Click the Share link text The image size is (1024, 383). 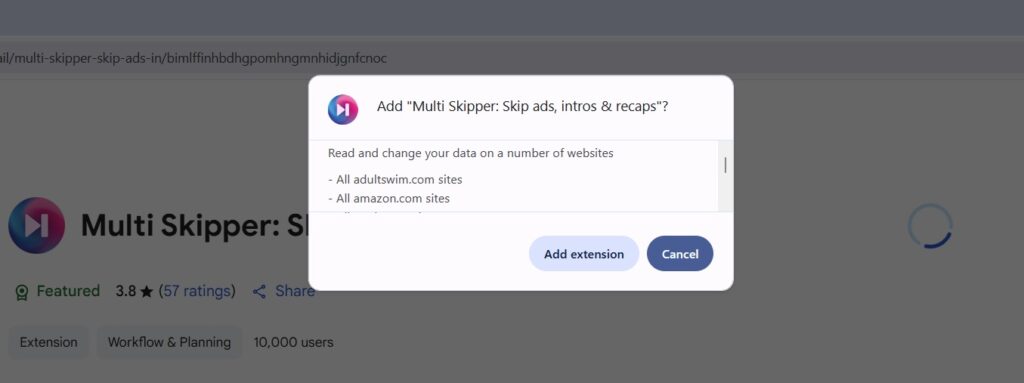295,291
